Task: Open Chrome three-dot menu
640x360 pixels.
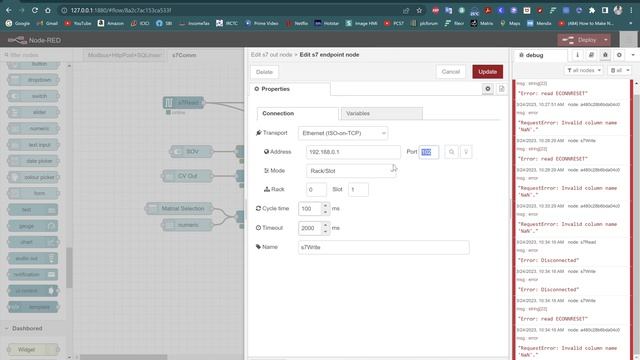Action: [631, 10]
